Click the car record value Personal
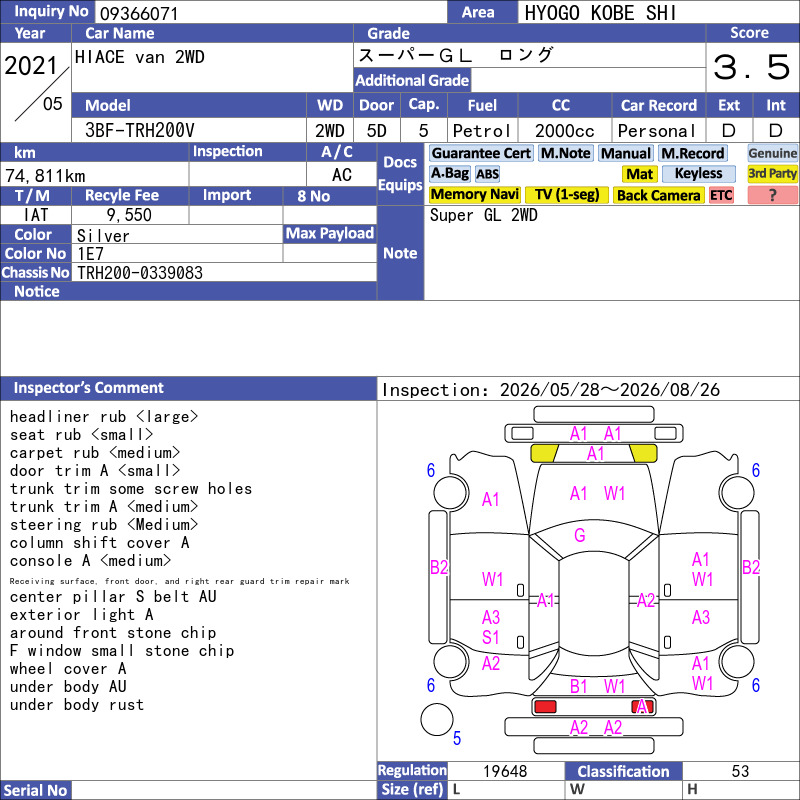This screenshot has width=800, height=800. pos(657,131)
